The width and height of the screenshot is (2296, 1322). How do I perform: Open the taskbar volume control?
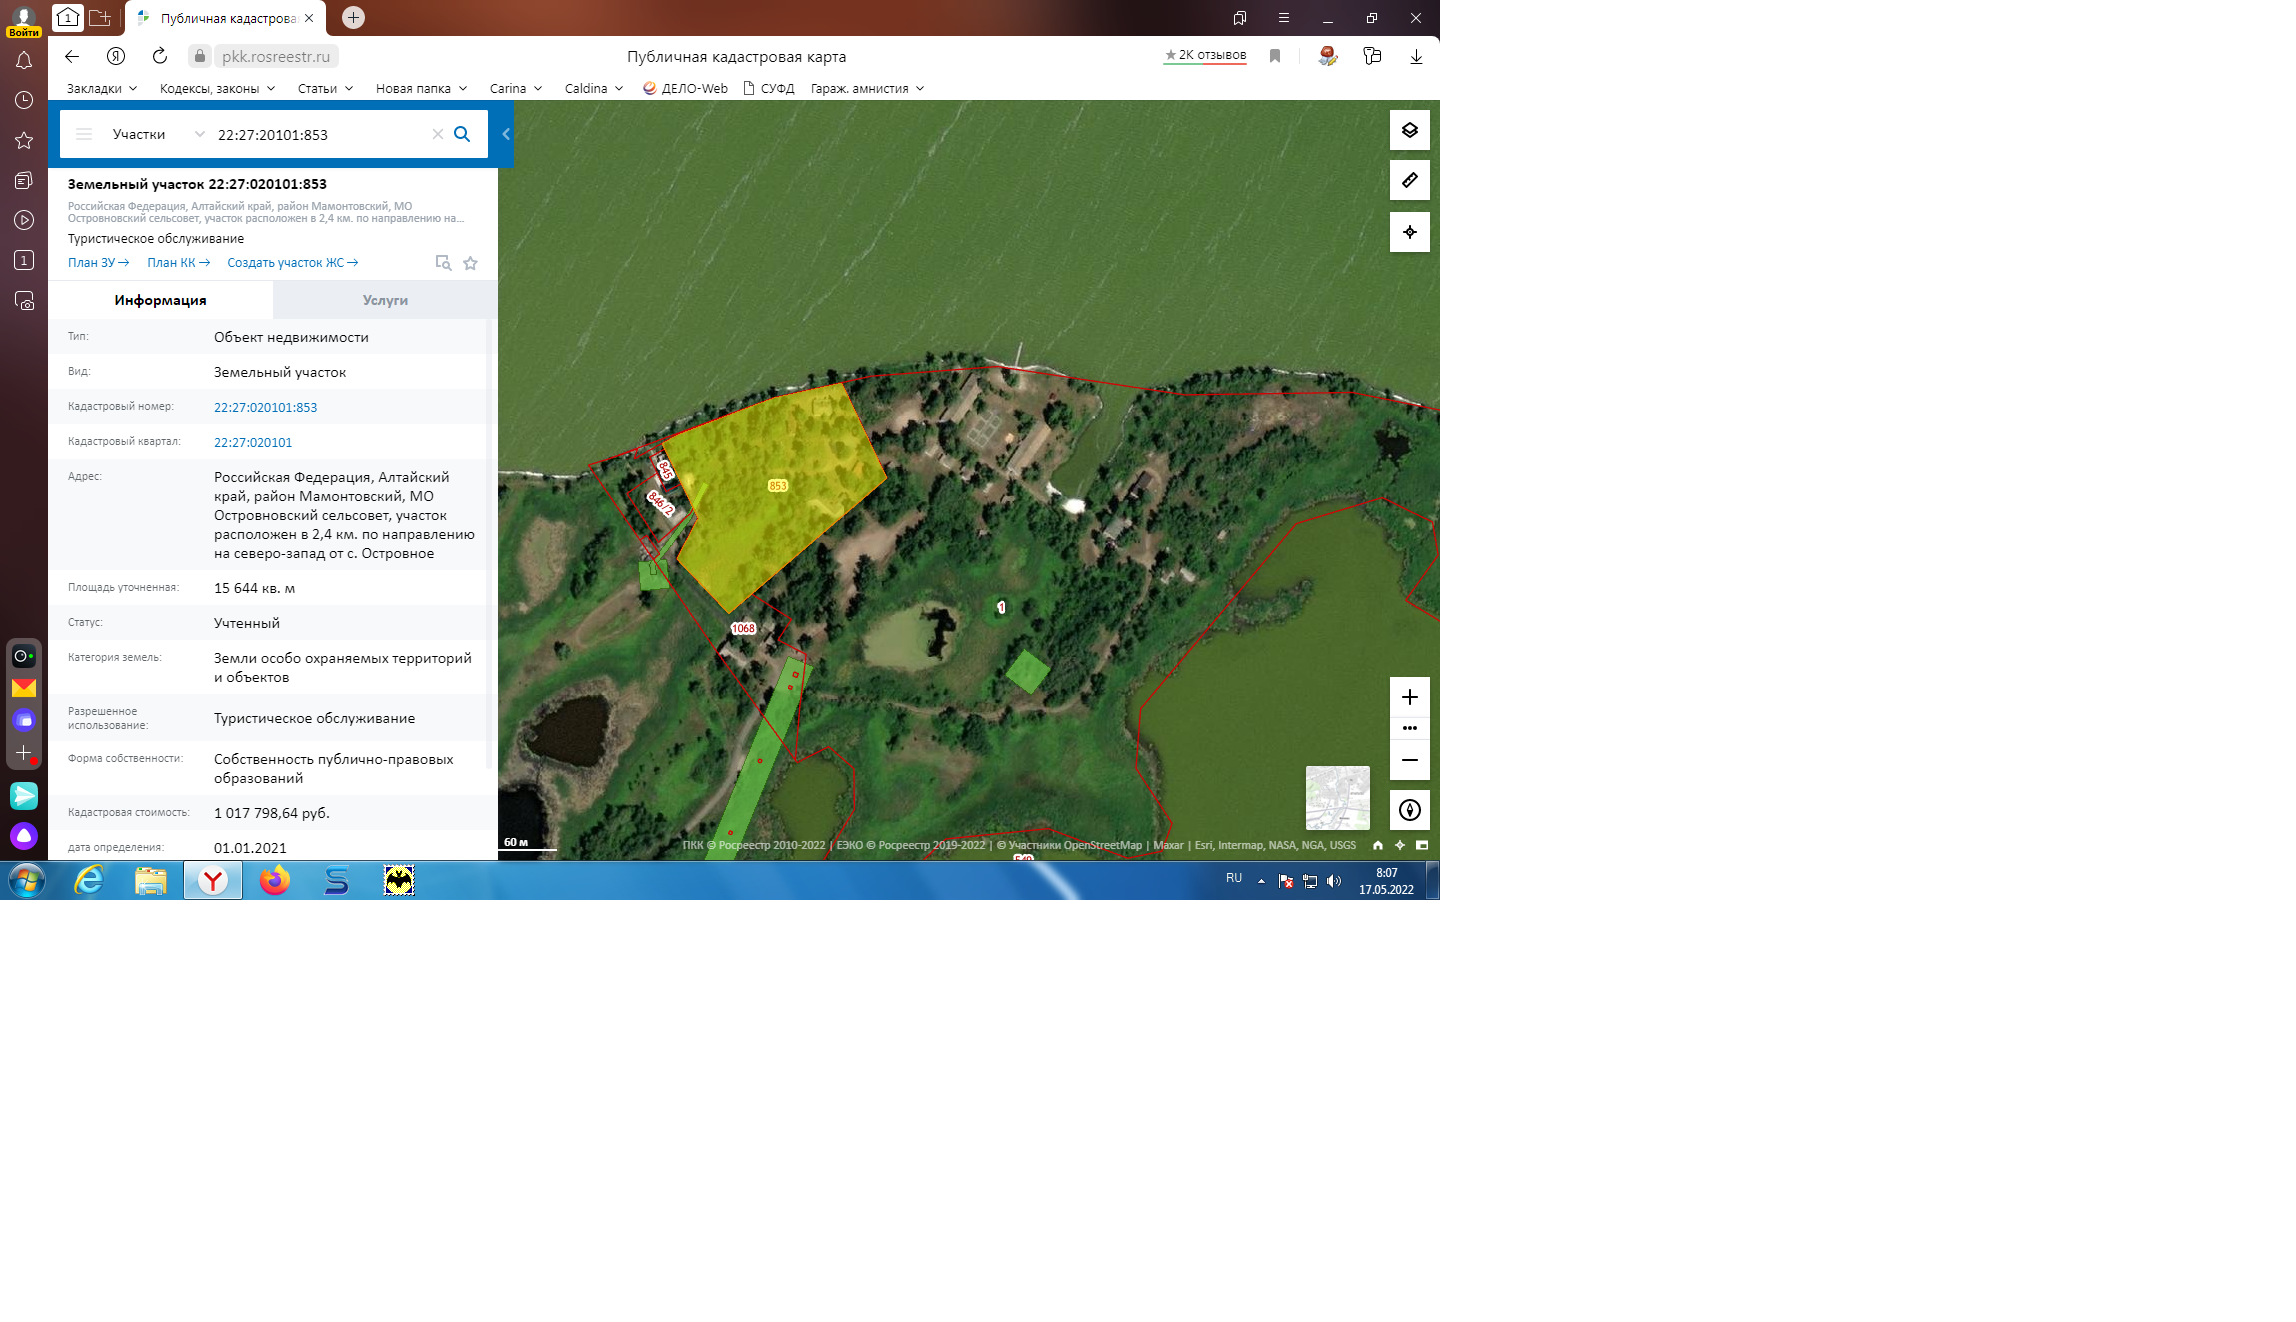1334,881
